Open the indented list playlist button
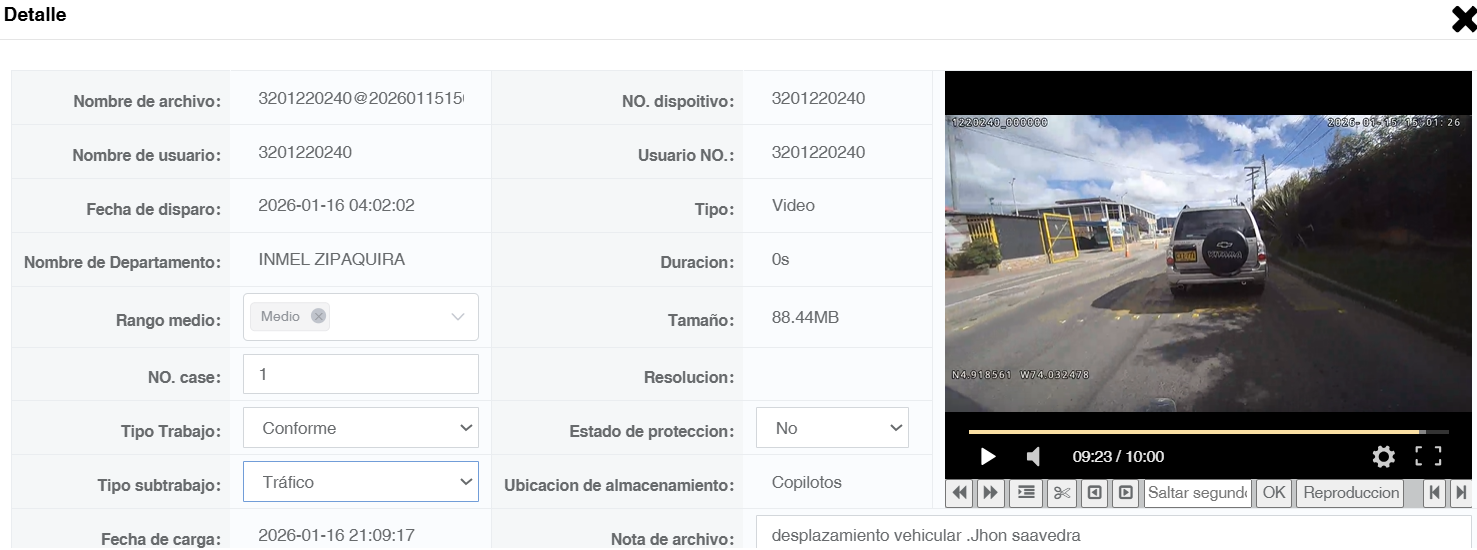1477x550 pixels. coord(1025,492)
